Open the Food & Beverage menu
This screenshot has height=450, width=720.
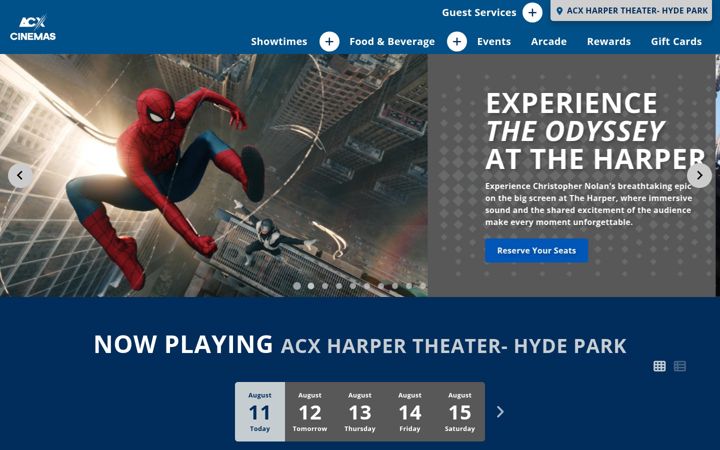[392, 41]
